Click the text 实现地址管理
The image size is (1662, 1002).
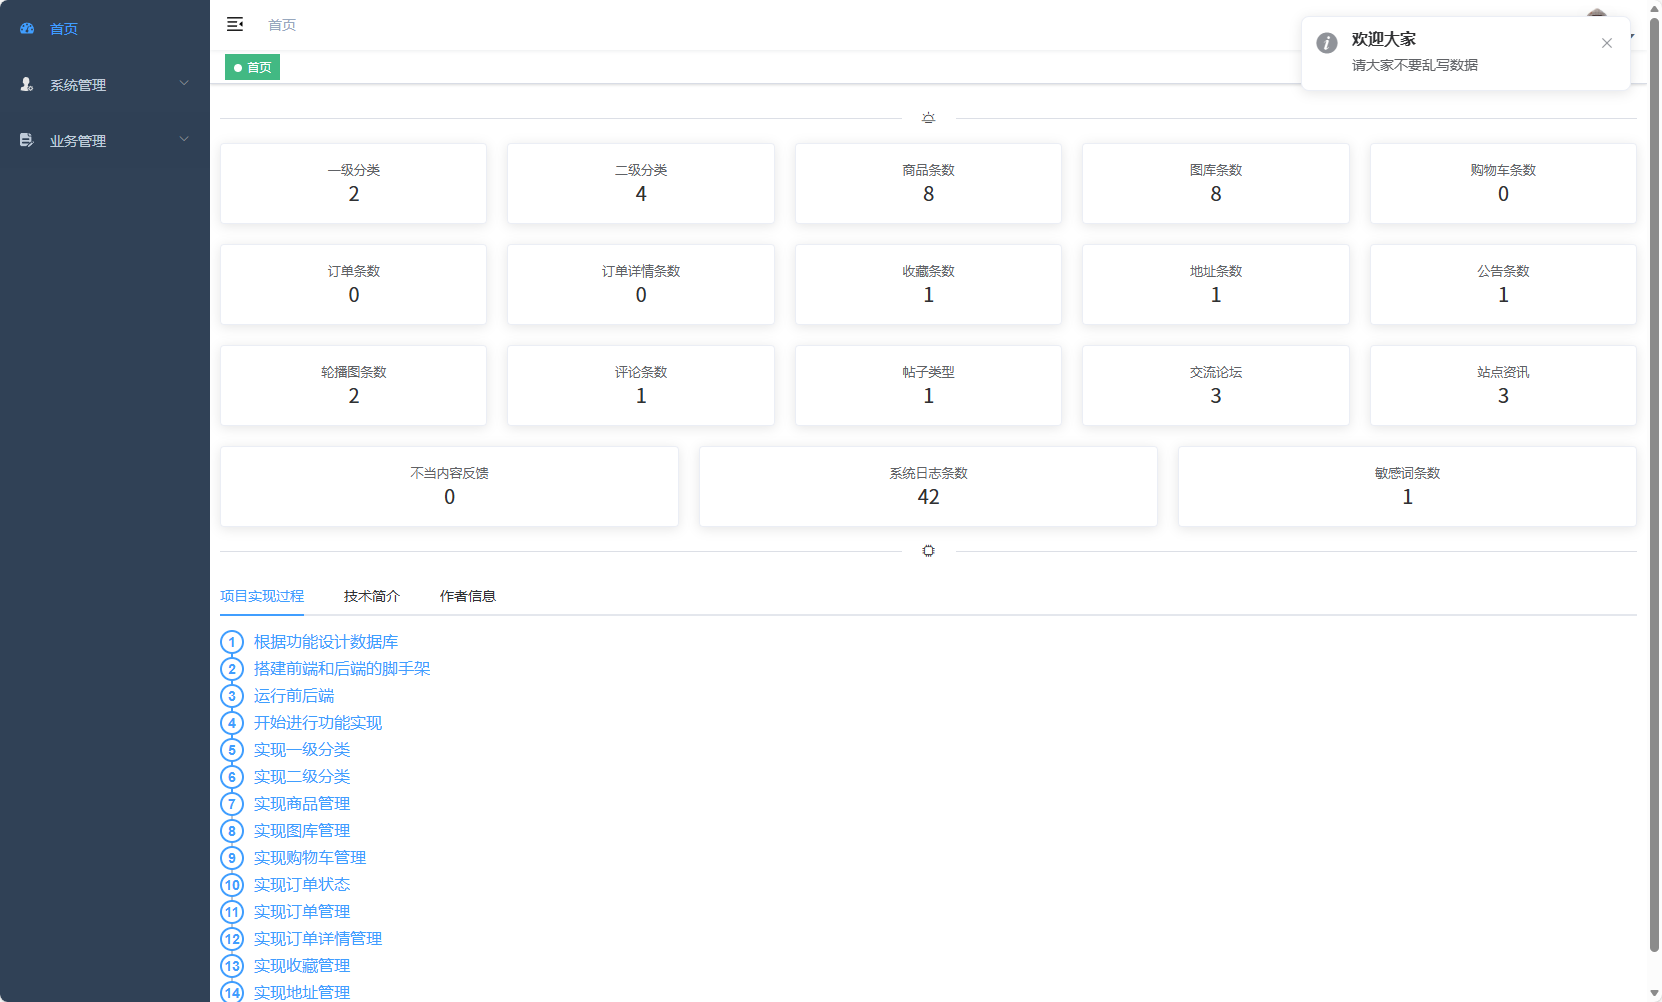click(x=302, y=993)
